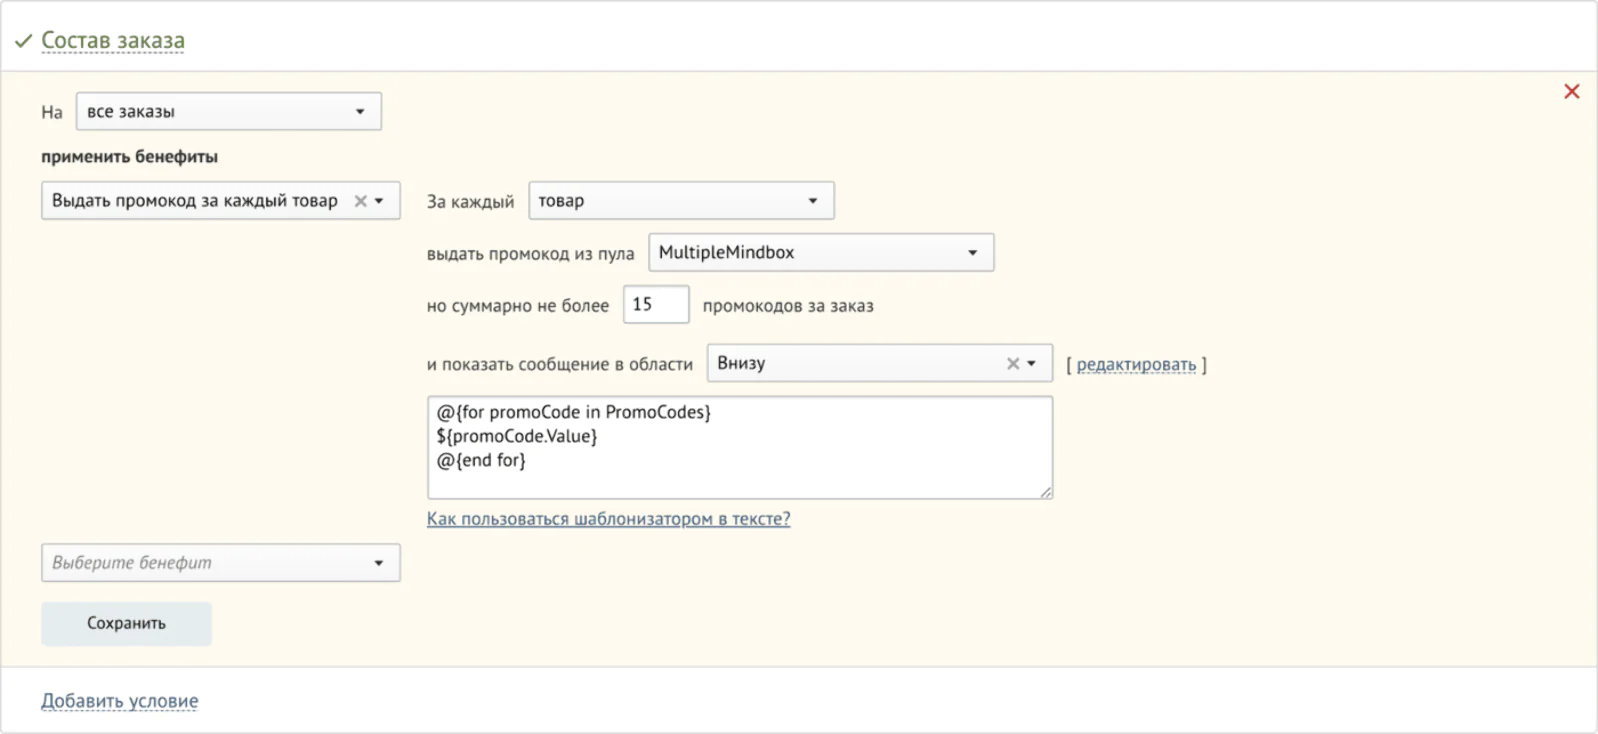Remove condition with the red X icon
This screenshot has width=1598, height=734.
pos(1571,91)
